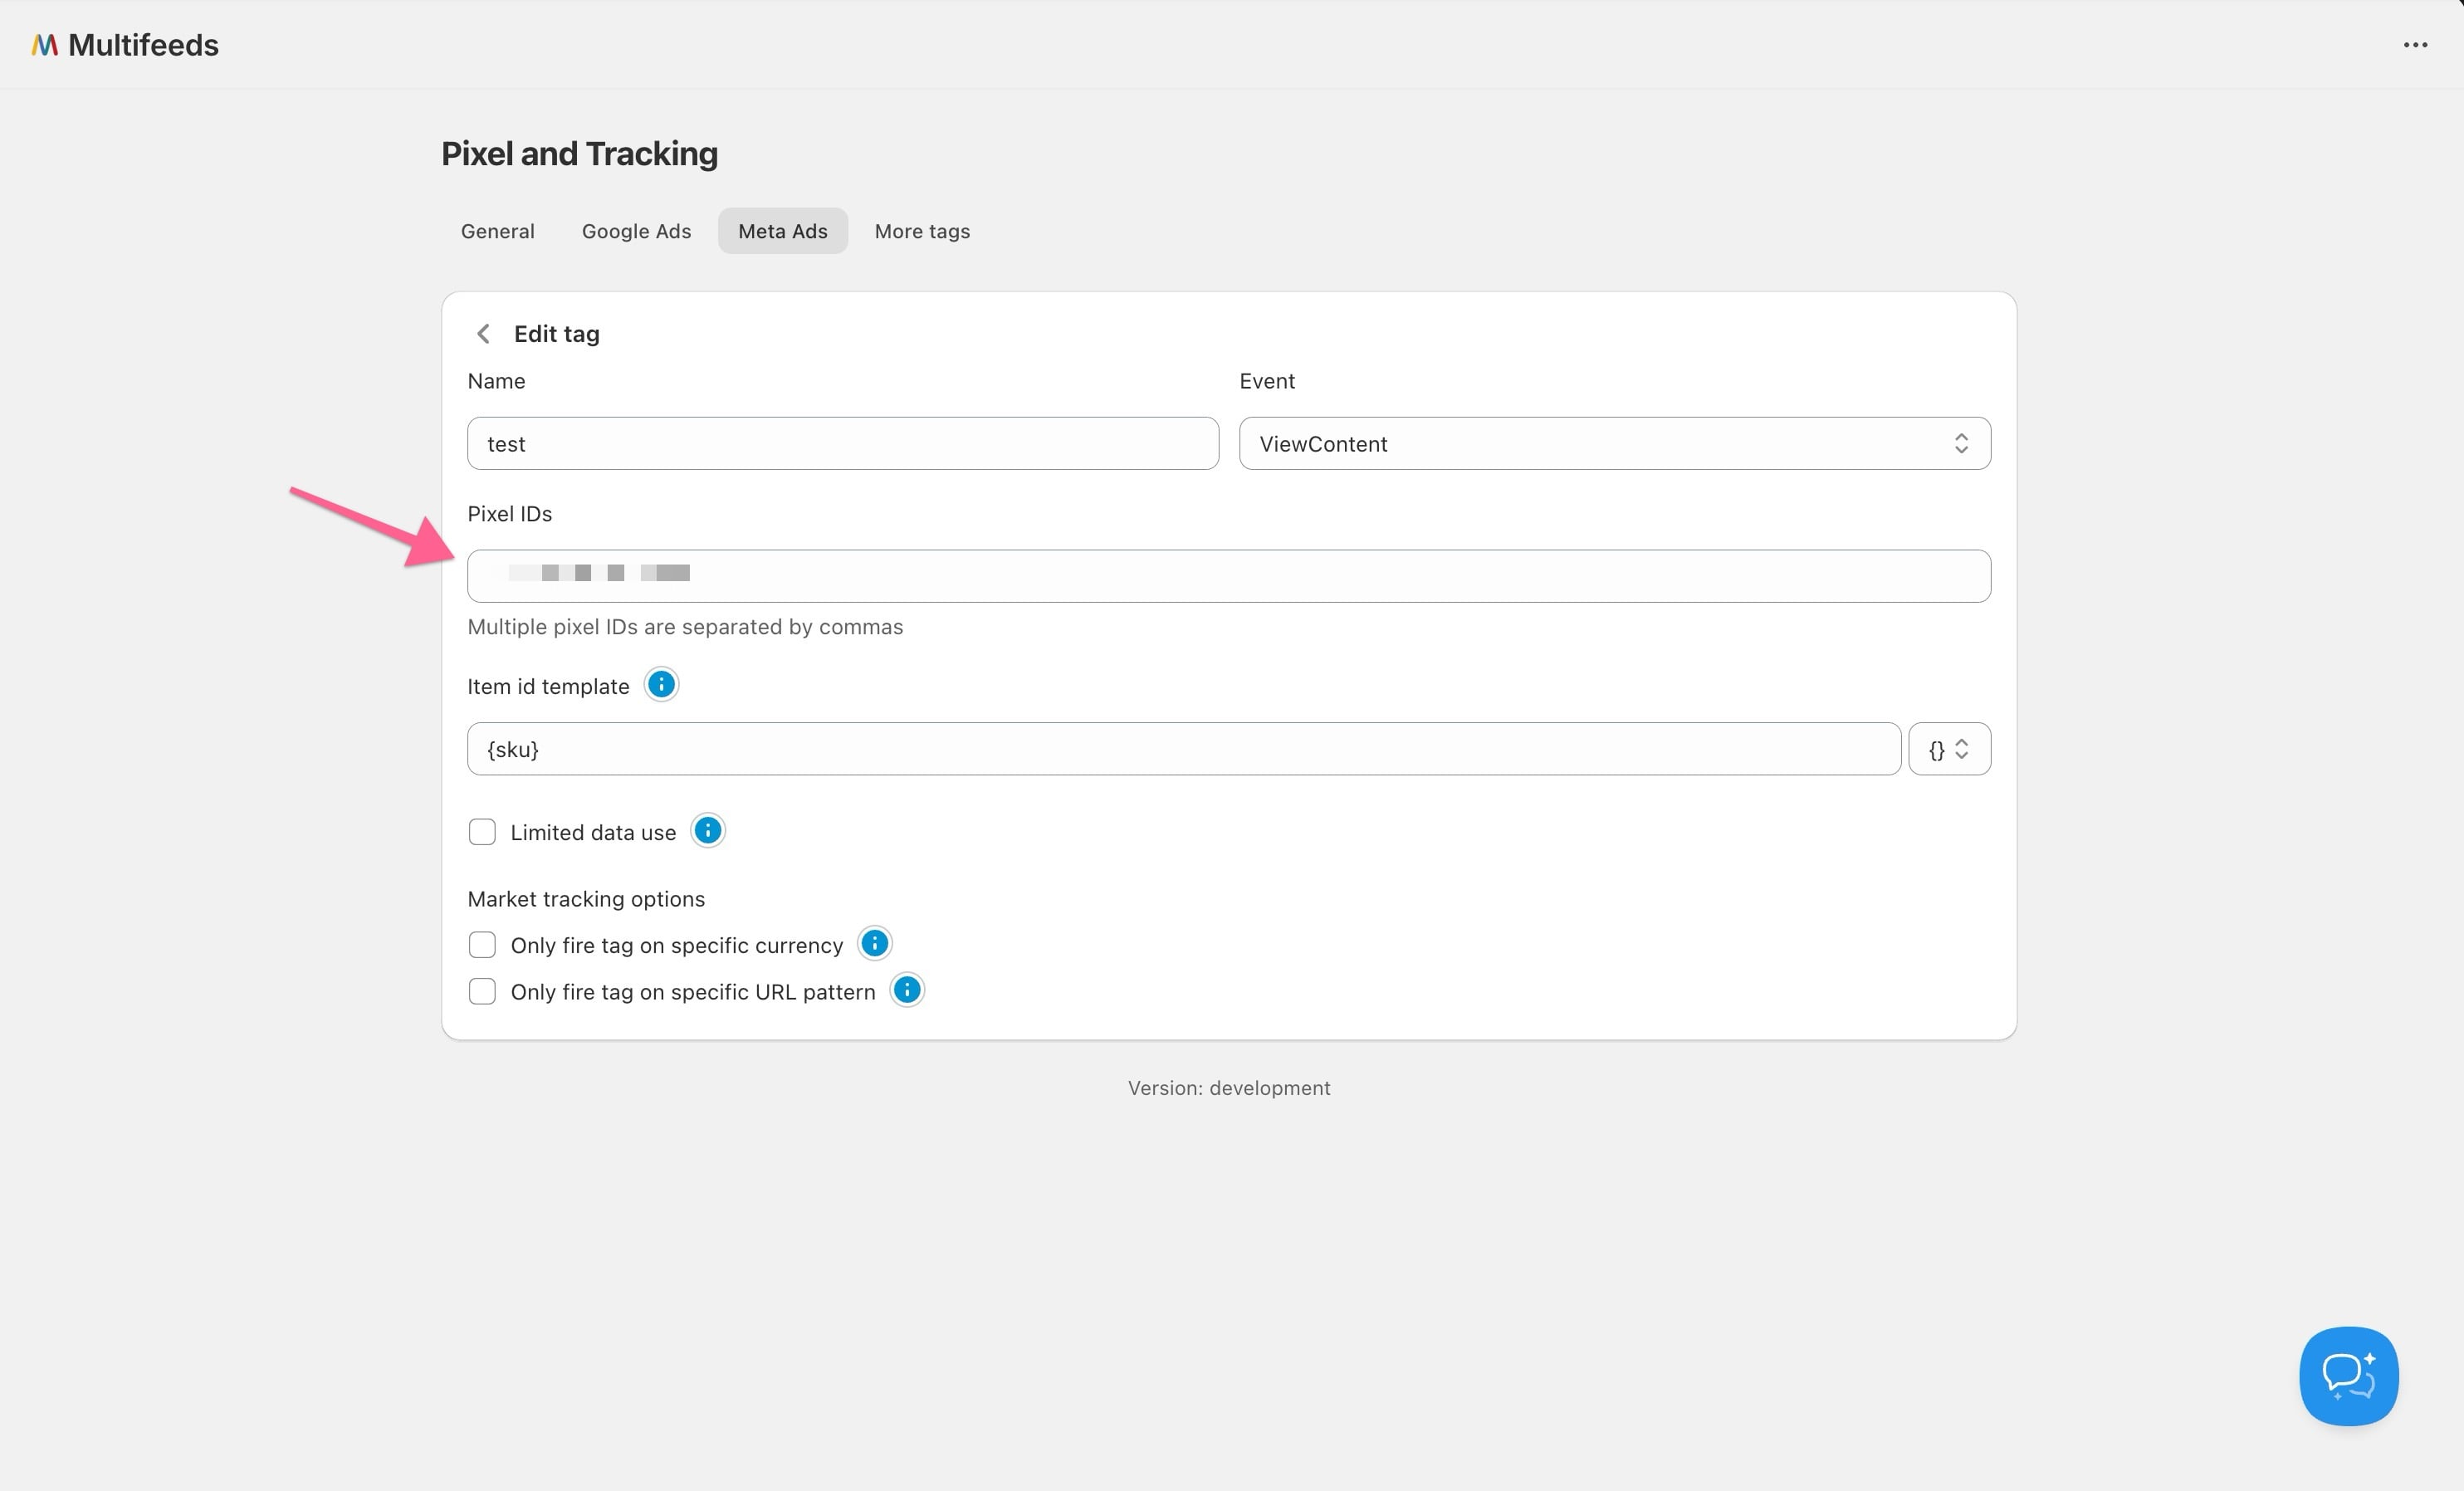Viewport: 2464px width, 1491px height.
Task: Go back using the Edit tag arrow
Action: 484,333
